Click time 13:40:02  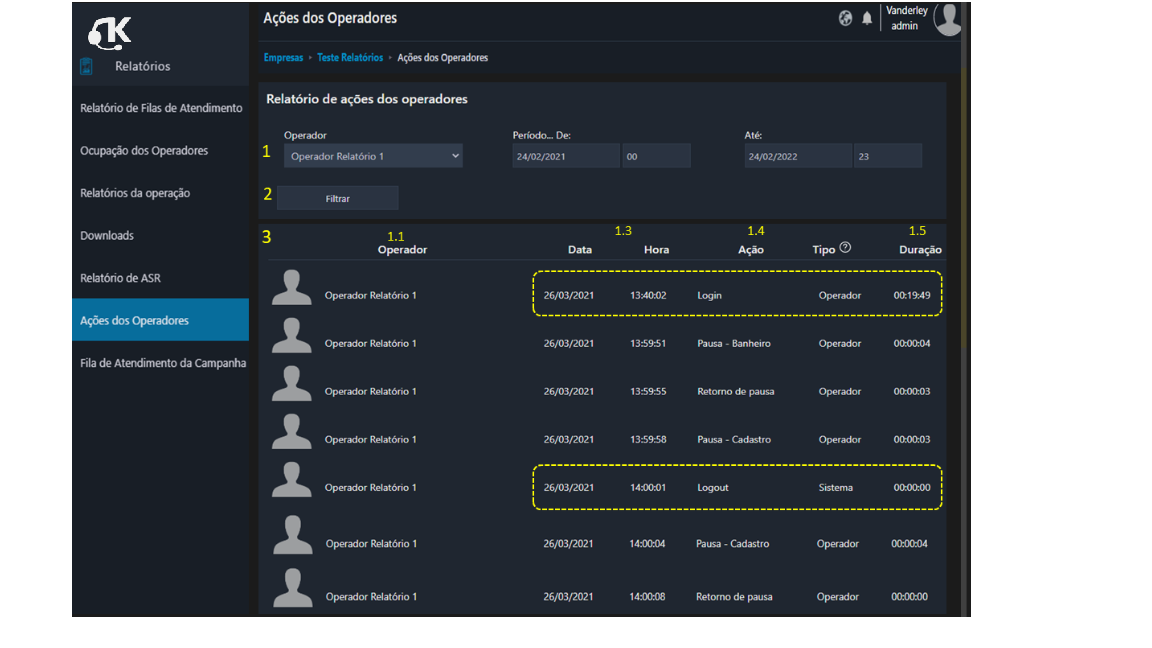coord(648,295)
